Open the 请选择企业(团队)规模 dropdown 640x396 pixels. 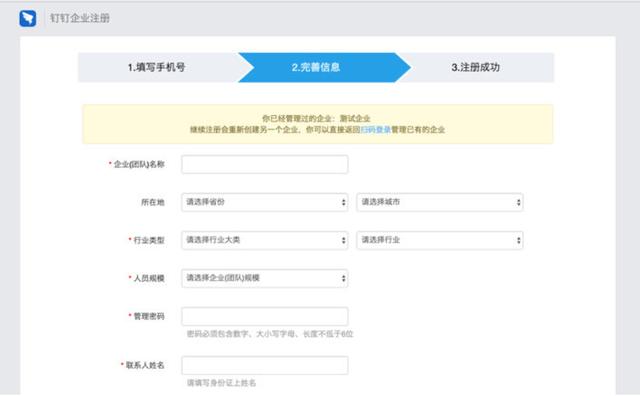tap(264, 278)
